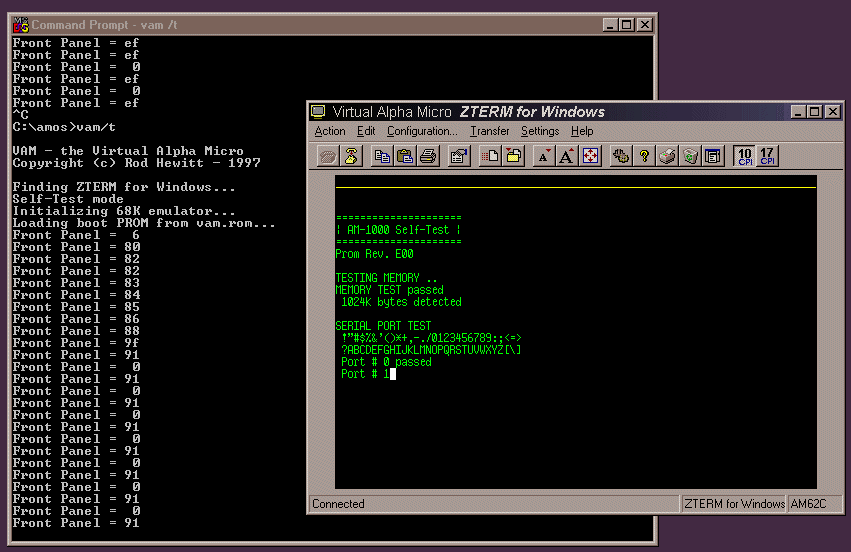851x552 pixels.
Task: Click the Paste clipboard icon
Action: pos(405,156)
